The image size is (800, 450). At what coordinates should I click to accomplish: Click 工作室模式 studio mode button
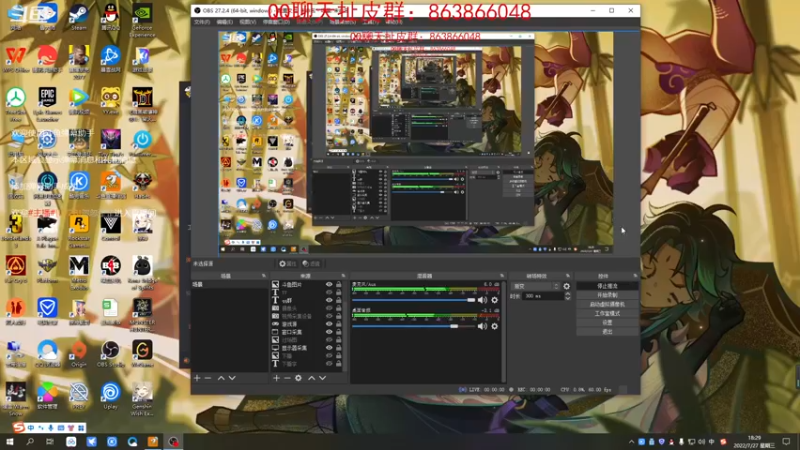pyautogui.click(x=607, y=314)
